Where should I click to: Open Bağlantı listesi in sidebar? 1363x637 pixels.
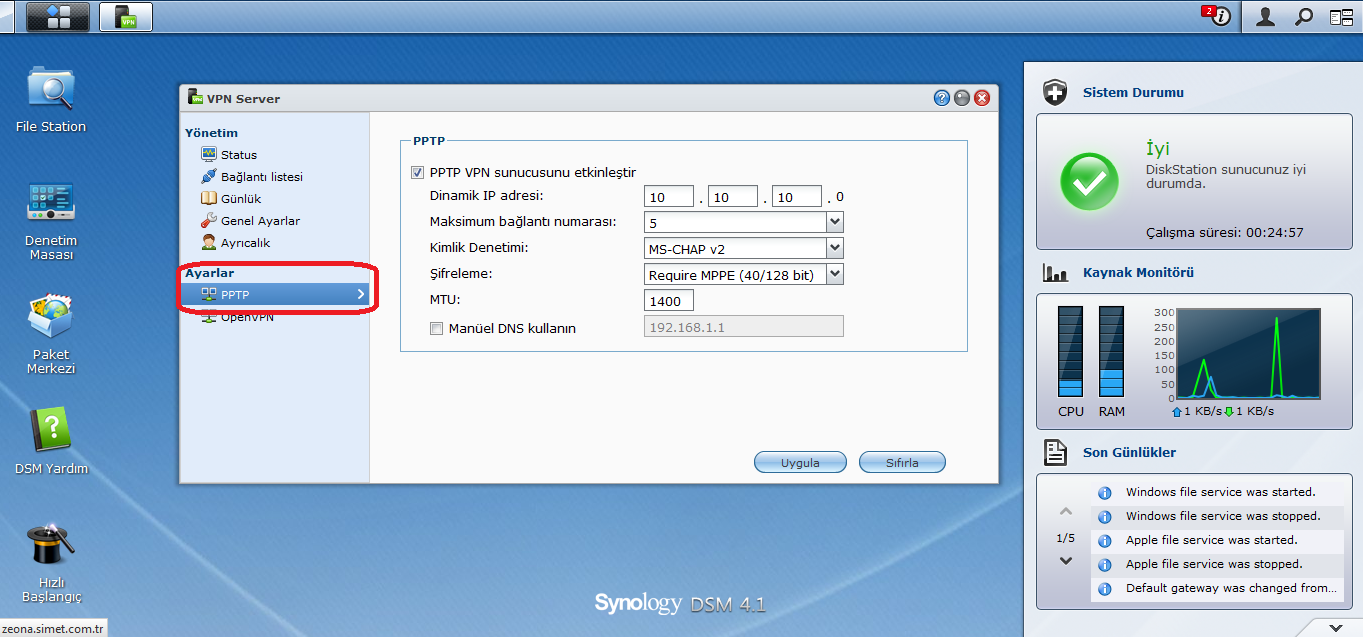coord(261,177)
